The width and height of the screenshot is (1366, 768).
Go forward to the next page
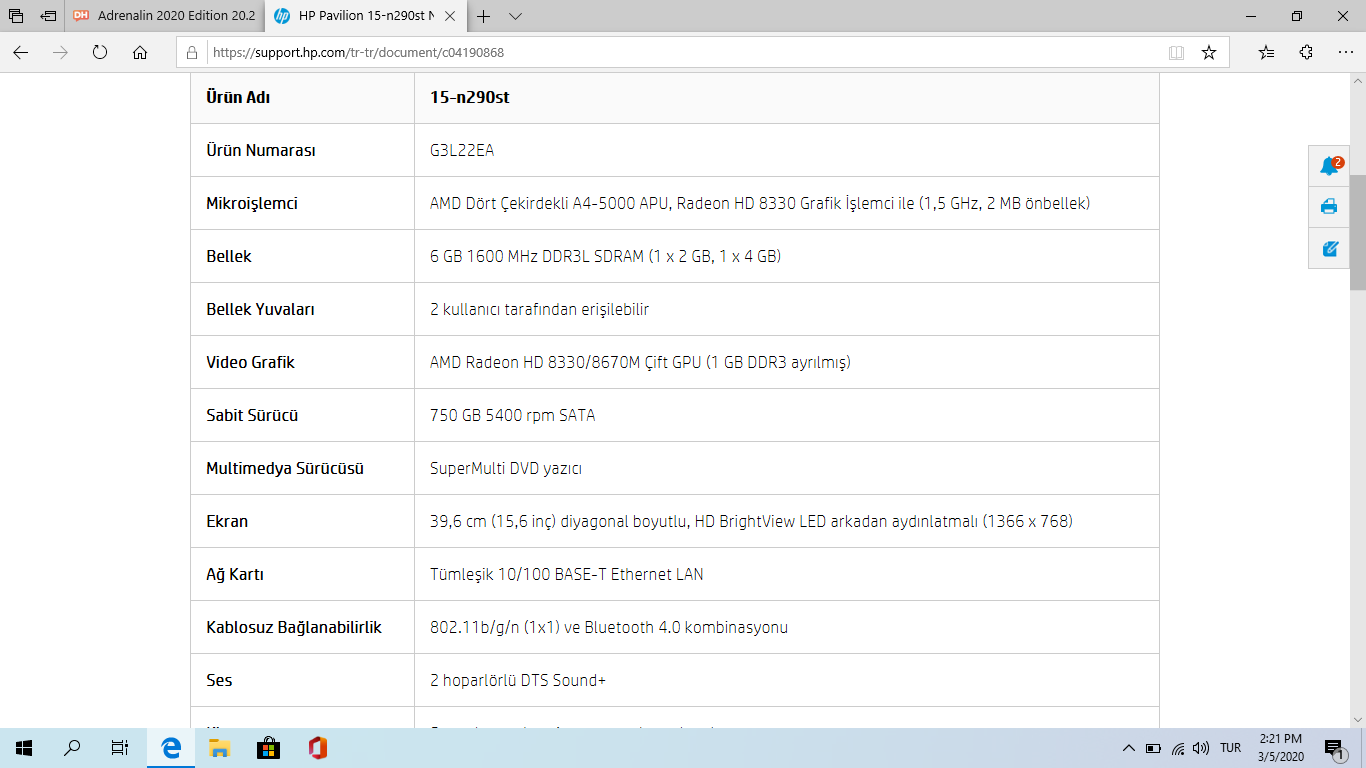coord(60,53)
